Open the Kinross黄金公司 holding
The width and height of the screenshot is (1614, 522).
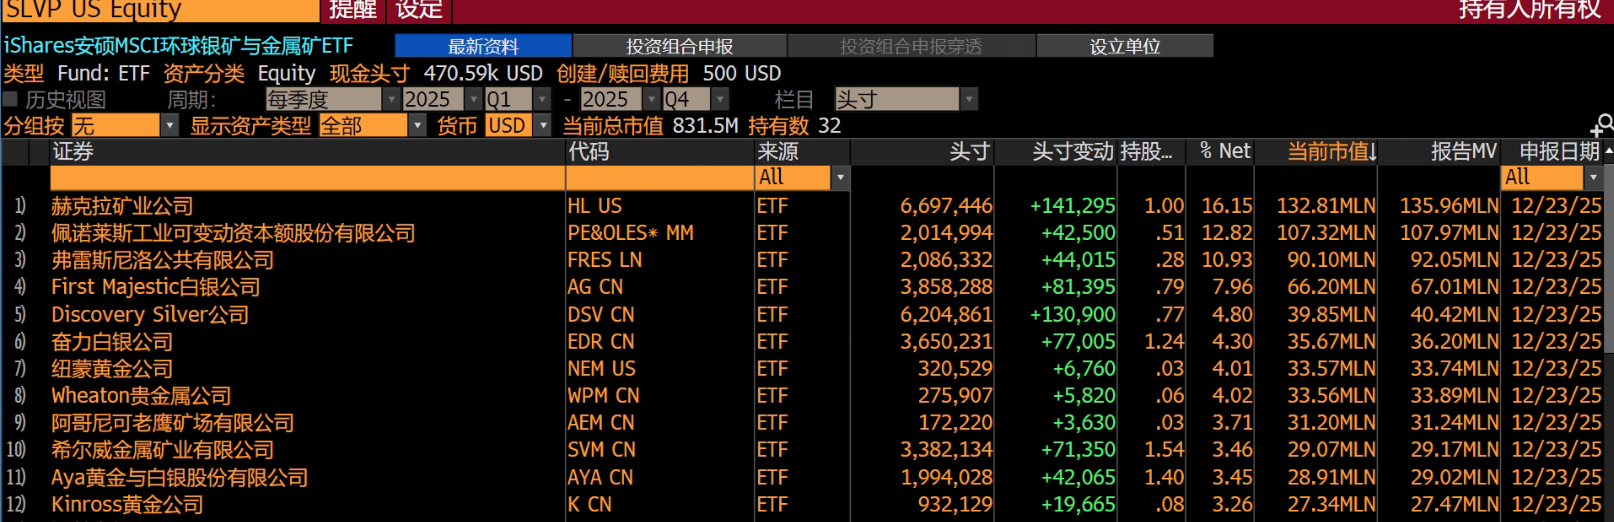127,504
